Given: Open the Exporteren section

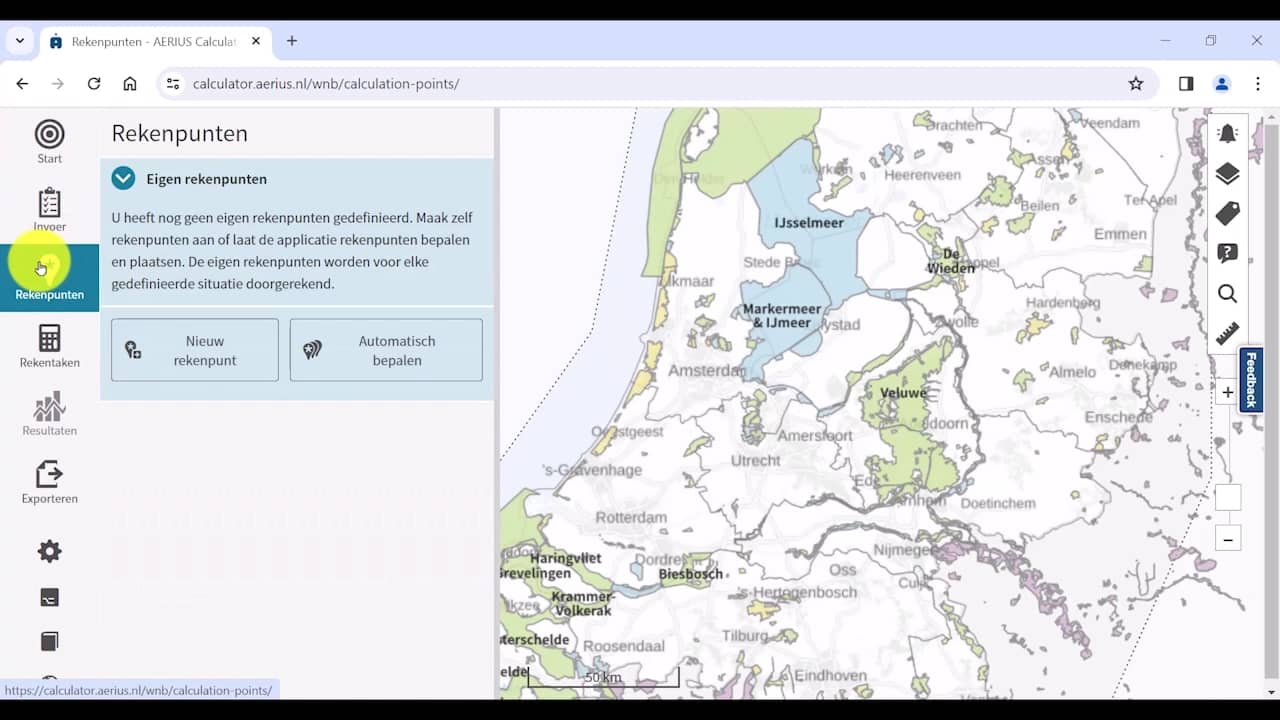Looking at the screenshot, I should (x=49, y=482).
